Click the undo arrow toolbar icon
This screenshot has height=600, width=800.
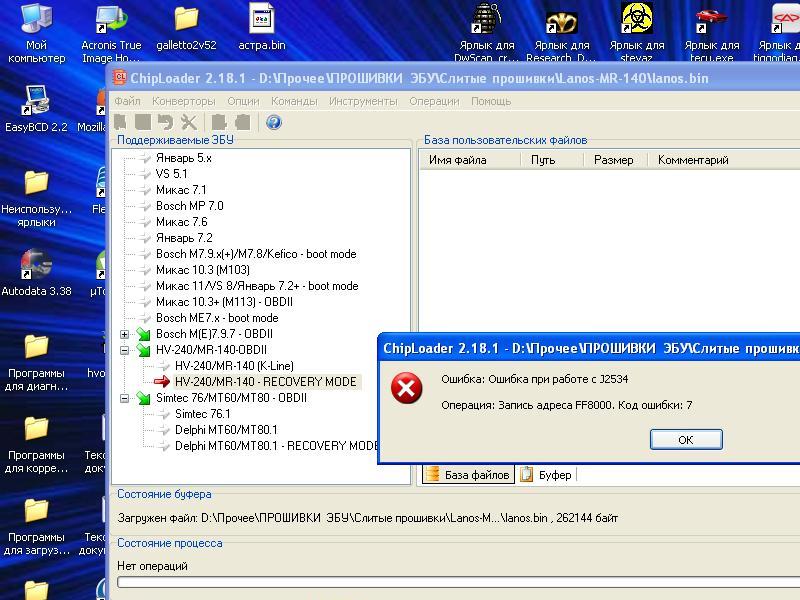(166, 122)
